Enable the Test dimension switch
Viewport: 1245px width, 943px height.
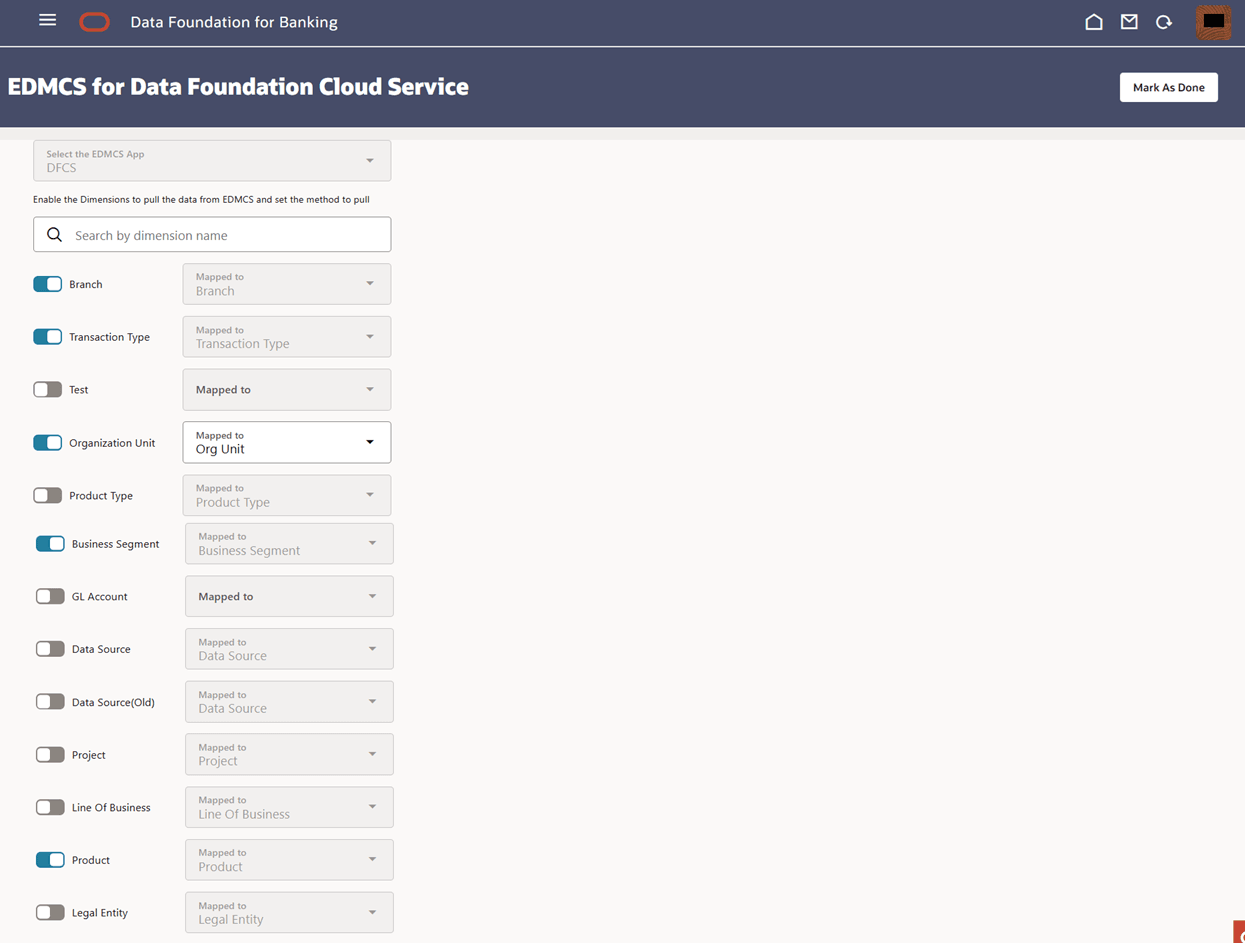(47, 390)
